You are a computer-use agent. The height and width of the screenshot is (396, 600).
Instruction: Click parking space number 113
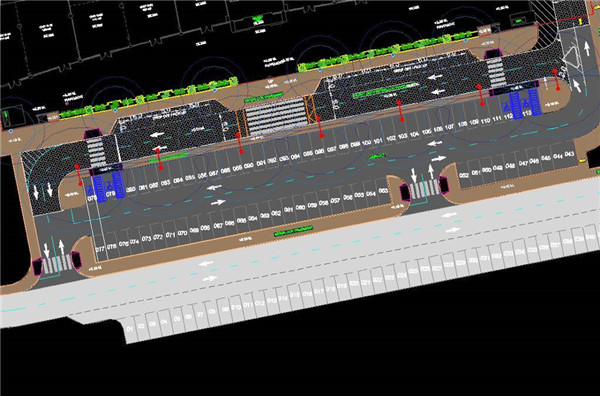[x=527, y=113]
